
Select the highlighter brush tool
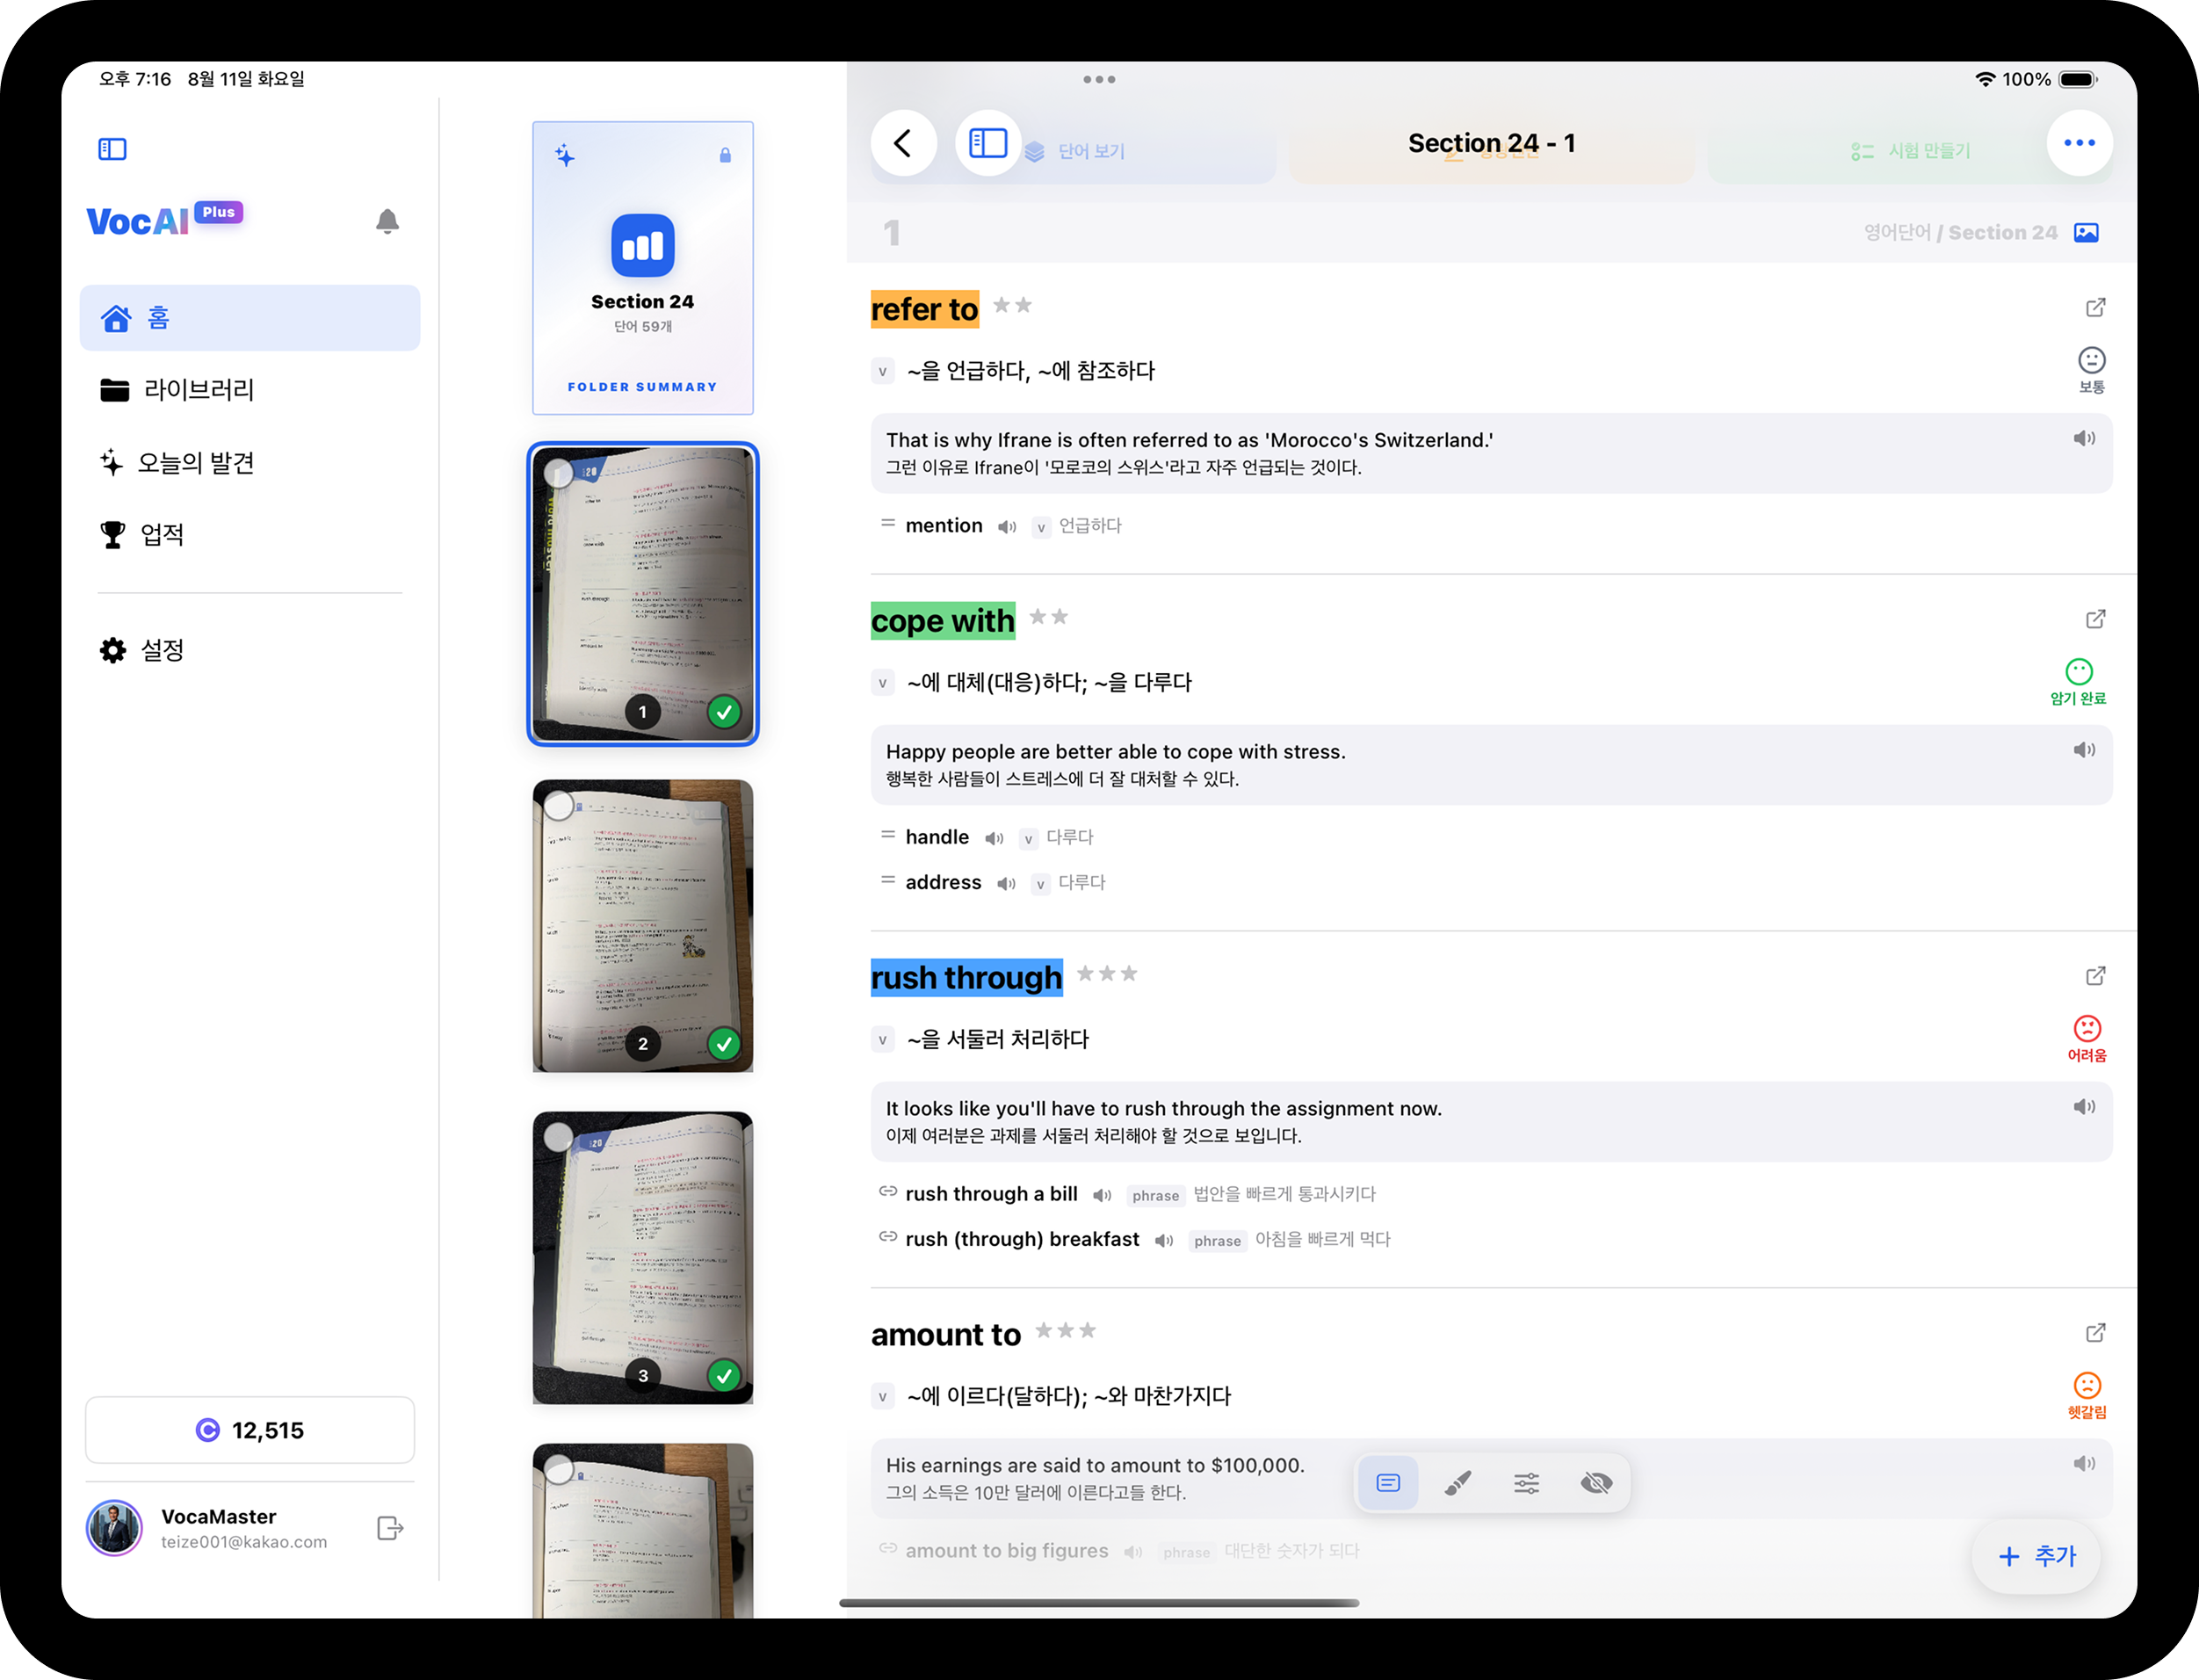[1458, 1483]
